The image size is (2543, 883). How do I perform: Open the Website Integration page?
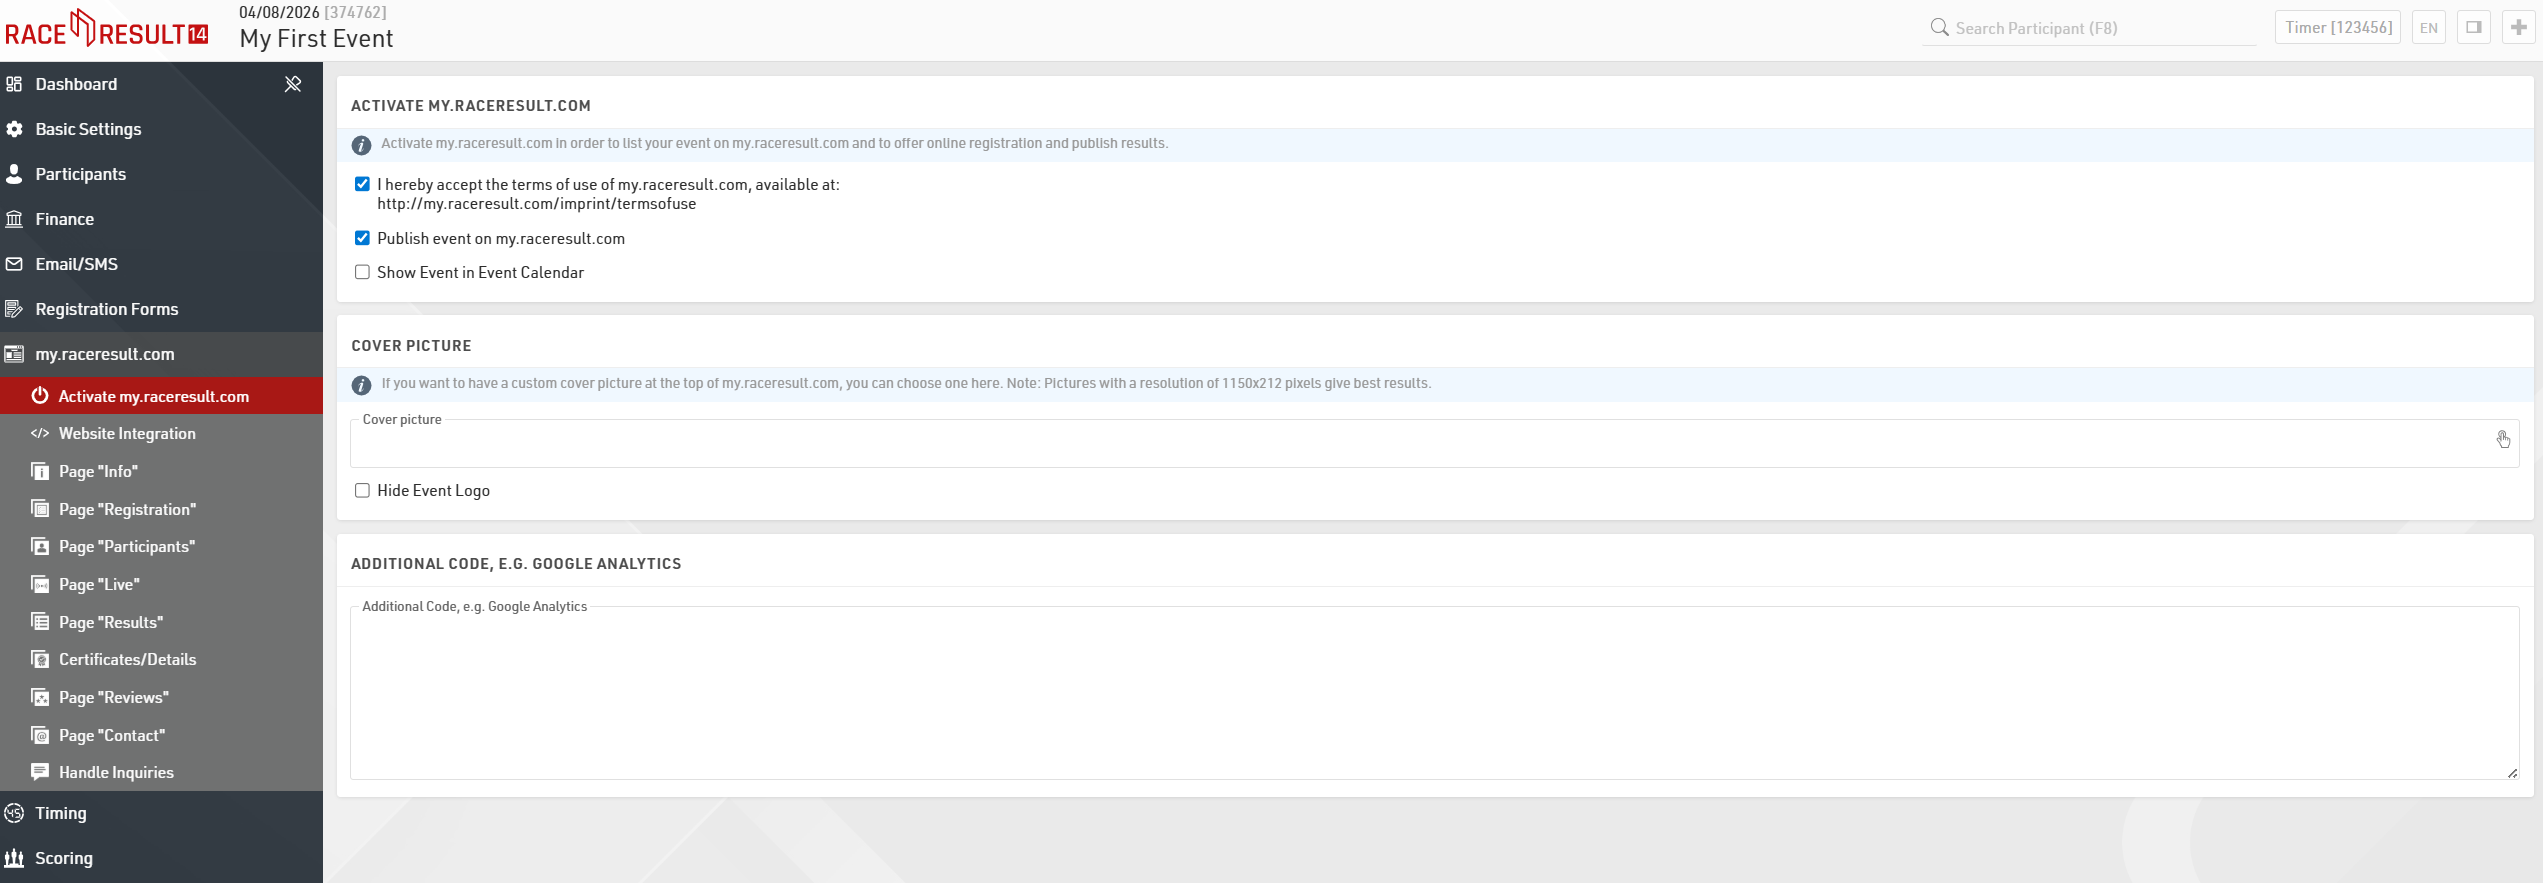tap(127, 433)
